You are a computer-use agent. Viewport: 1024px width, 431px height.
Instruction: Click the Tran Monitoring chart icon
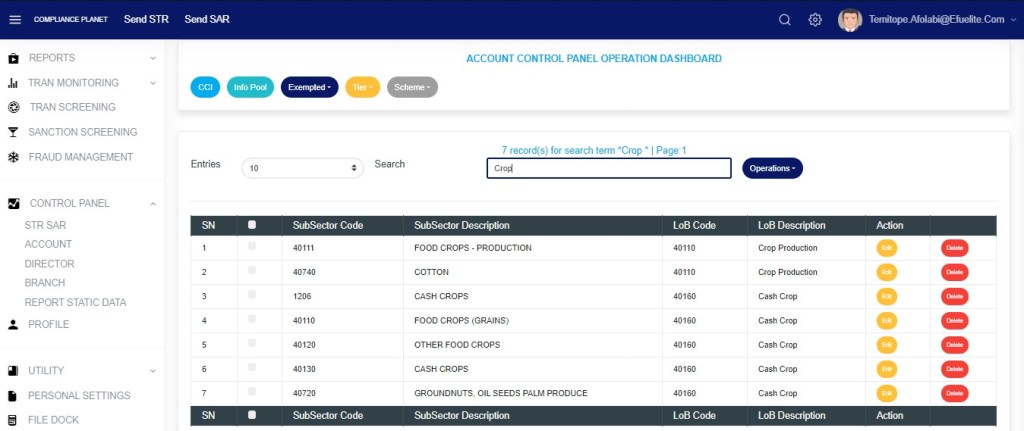point(13,83)
